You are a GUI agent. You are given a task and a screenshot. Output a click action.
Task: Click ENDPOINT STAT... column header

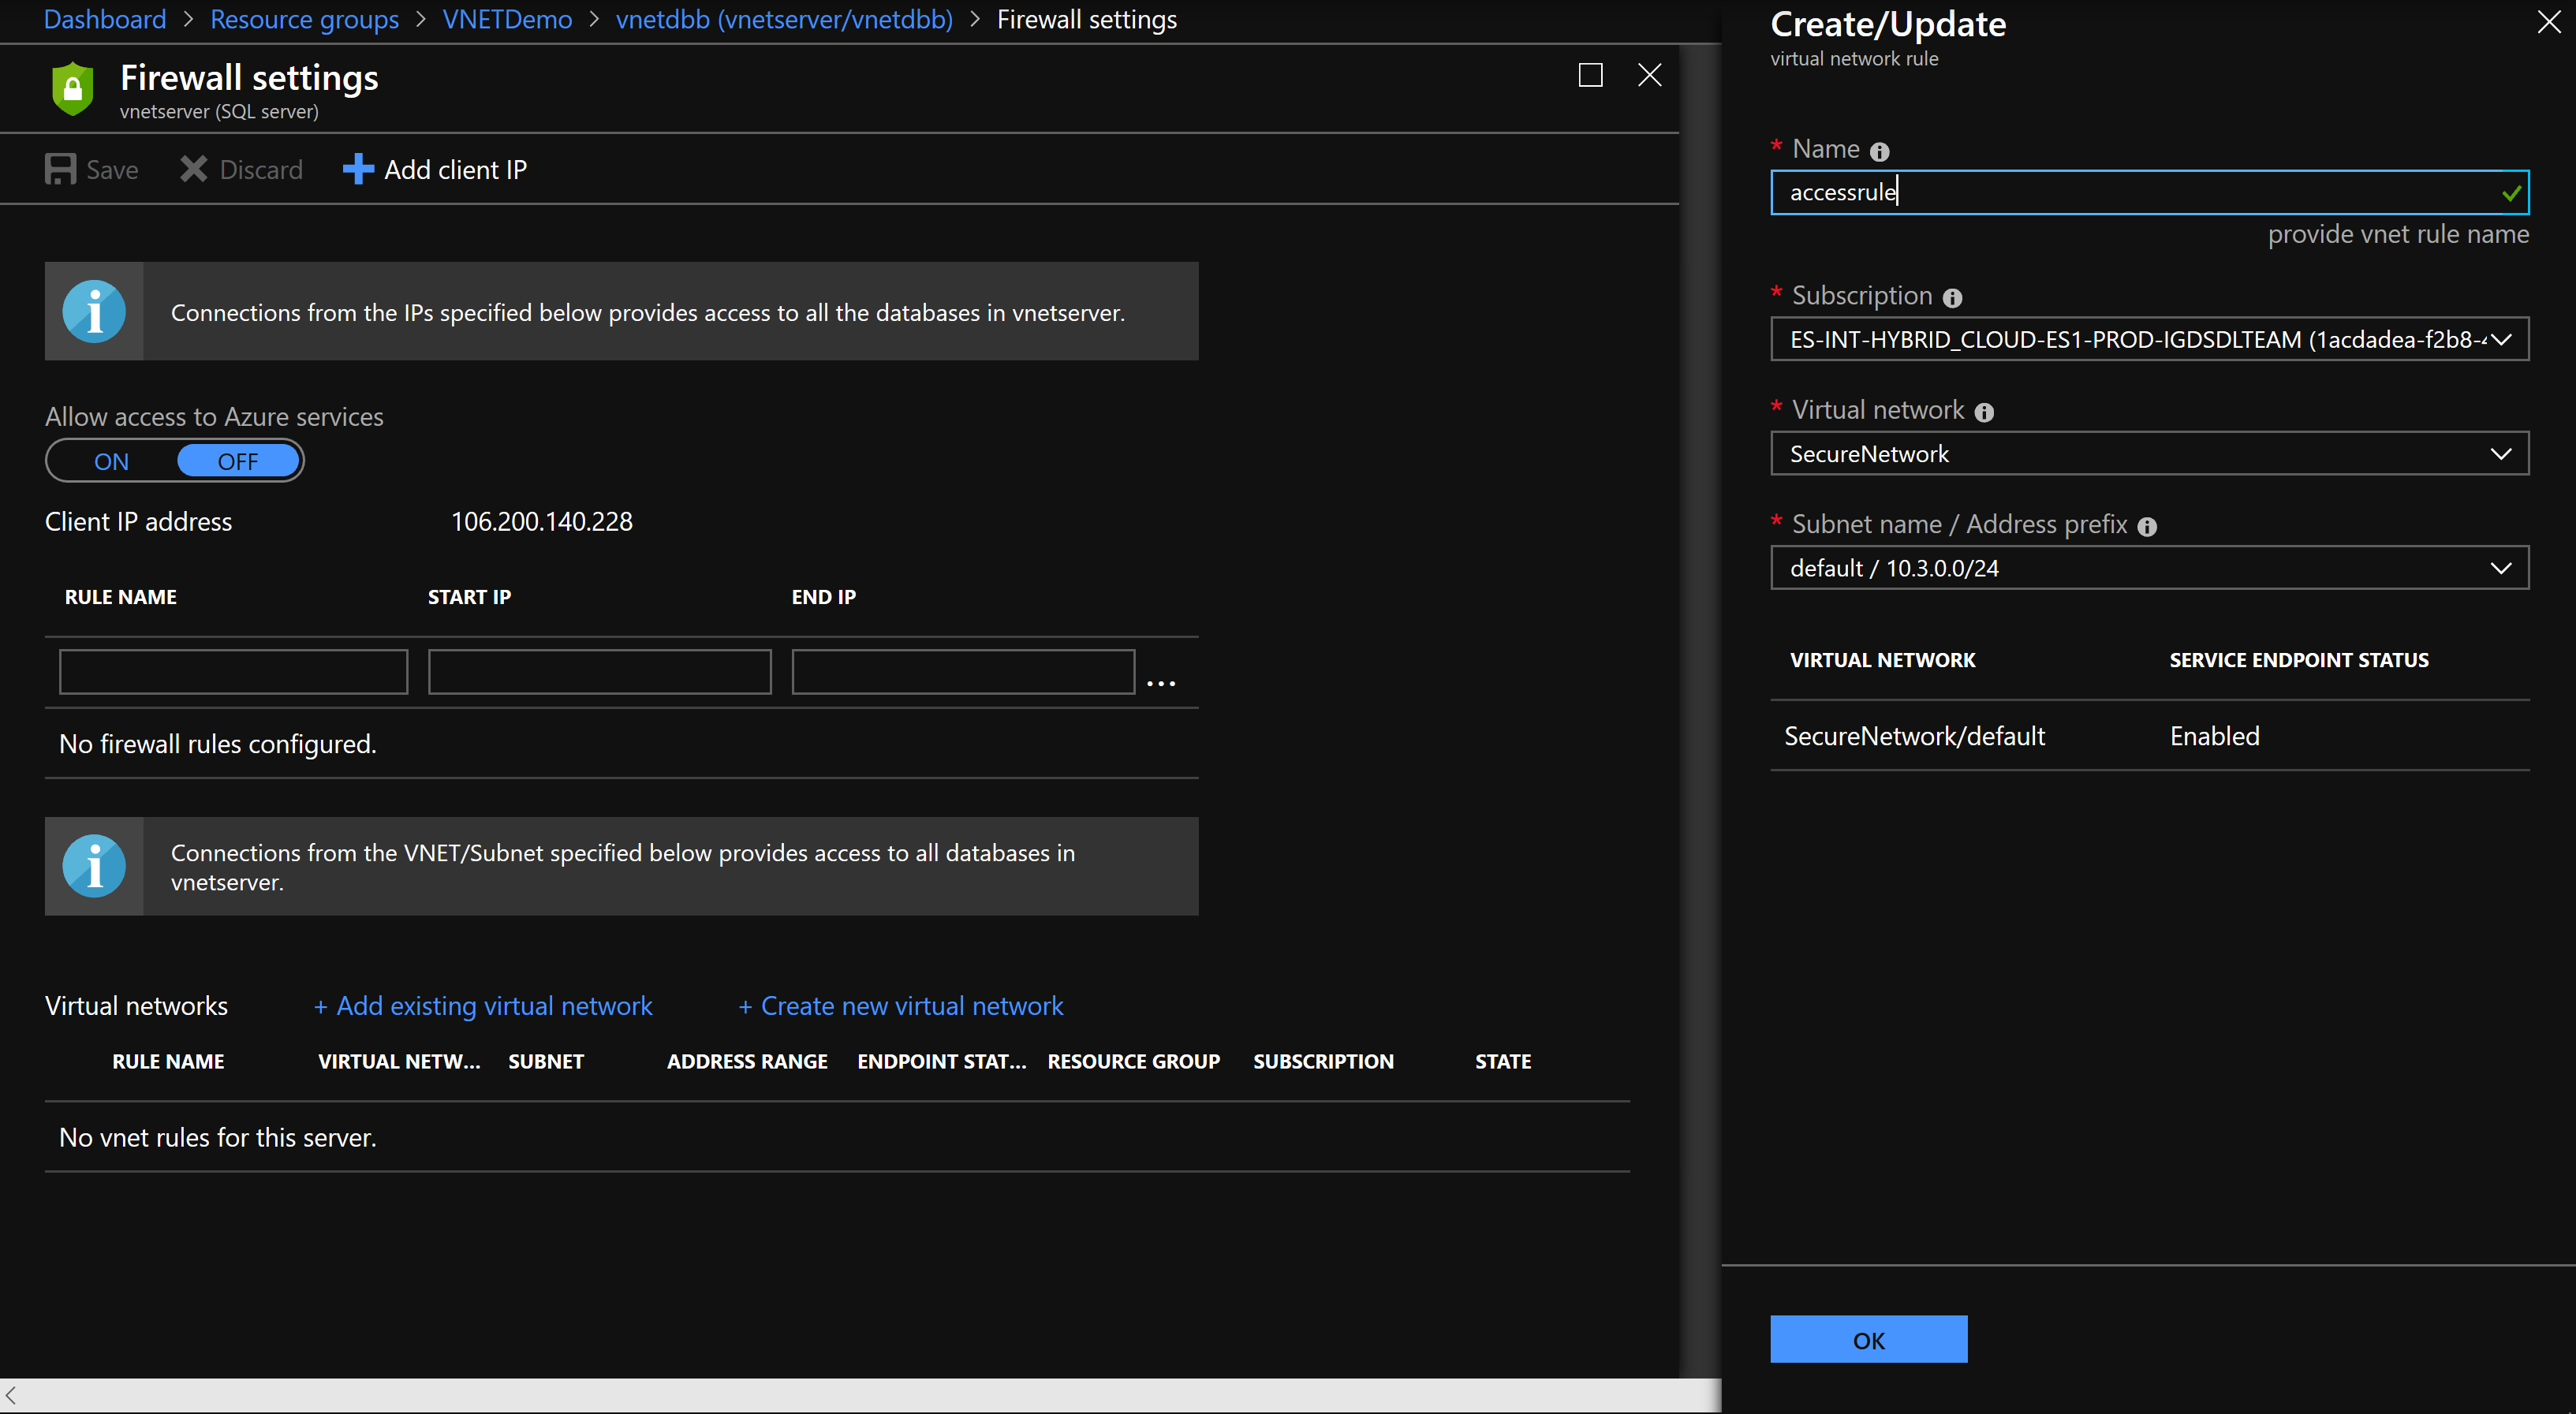pos(941,1062)
